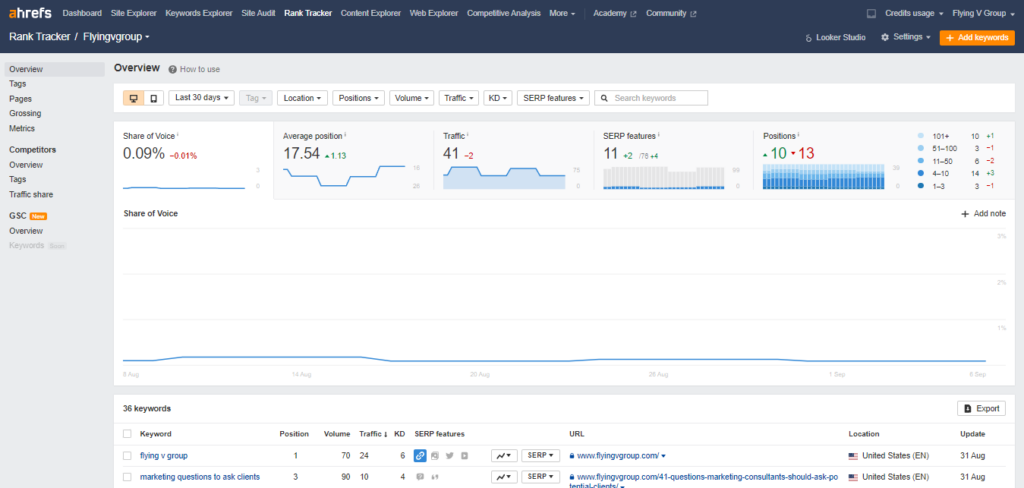Click the video SERP feature icon in flying v group row

(464, 455)
